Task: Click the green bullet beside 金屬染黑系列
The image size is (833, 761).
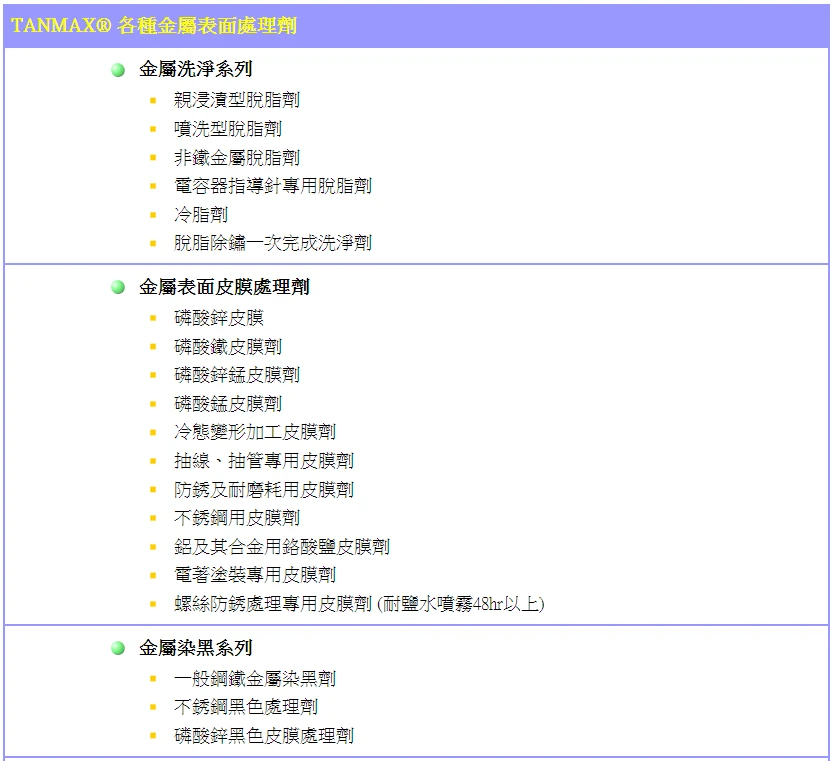Action: coord(118,649)
